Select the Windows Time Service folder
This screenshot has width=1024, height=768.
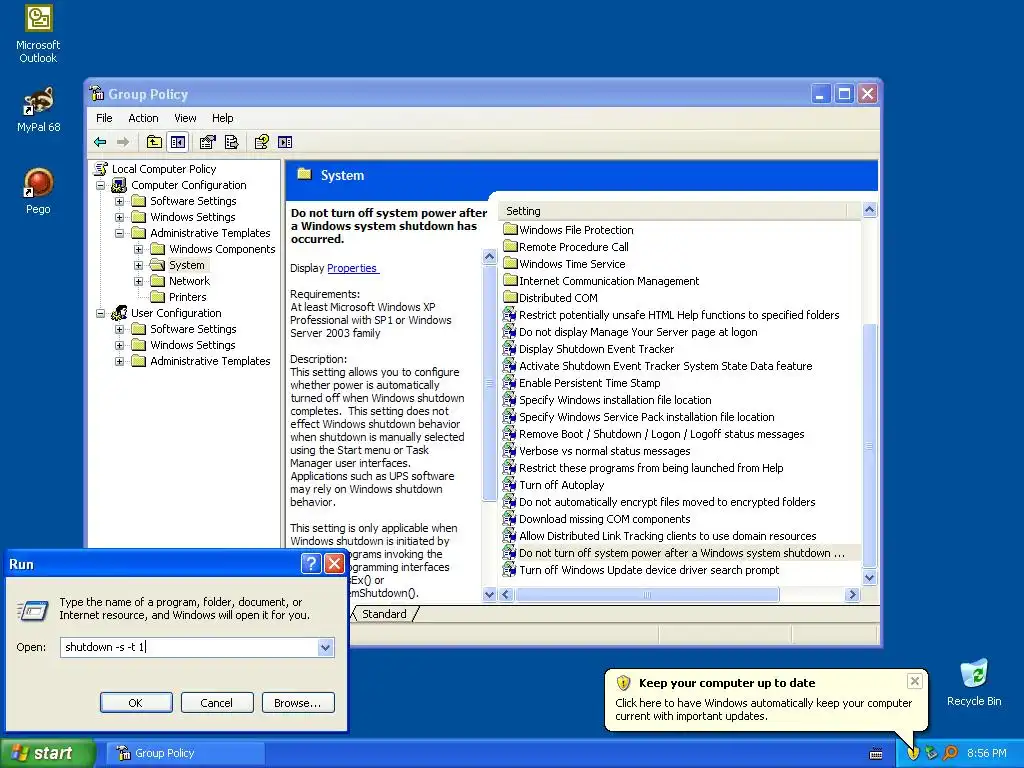coord(564,264)
